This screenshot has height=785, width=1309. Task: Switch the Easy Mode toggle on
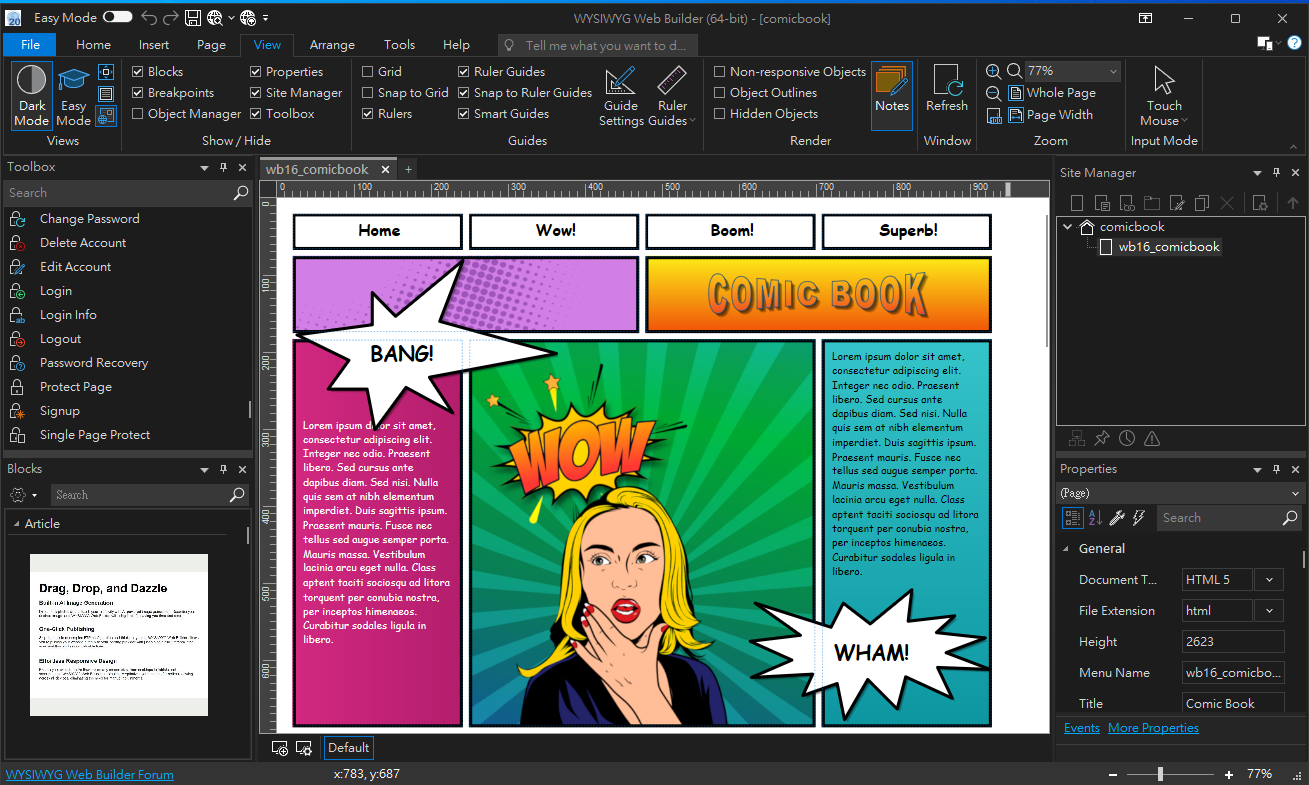tap(117, 18)
